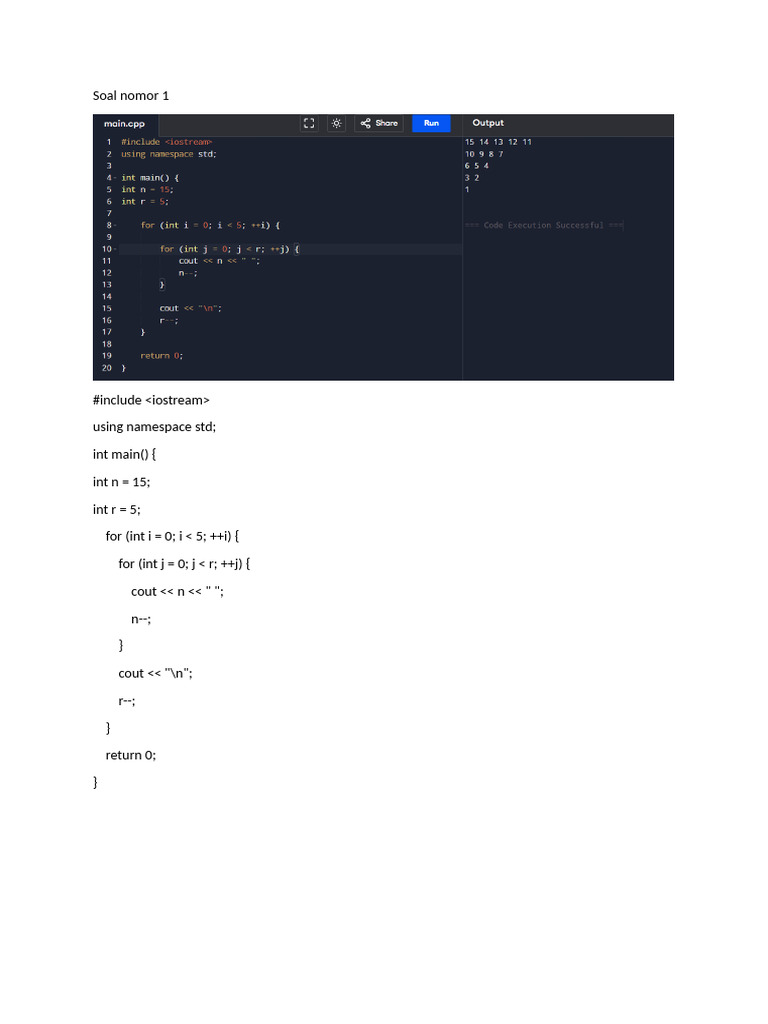This screenshot has height=1024, width=768.
Task: Click the code line '#include <iostream>' in editor
Action: pyautogui.click(x=167, y=142)
